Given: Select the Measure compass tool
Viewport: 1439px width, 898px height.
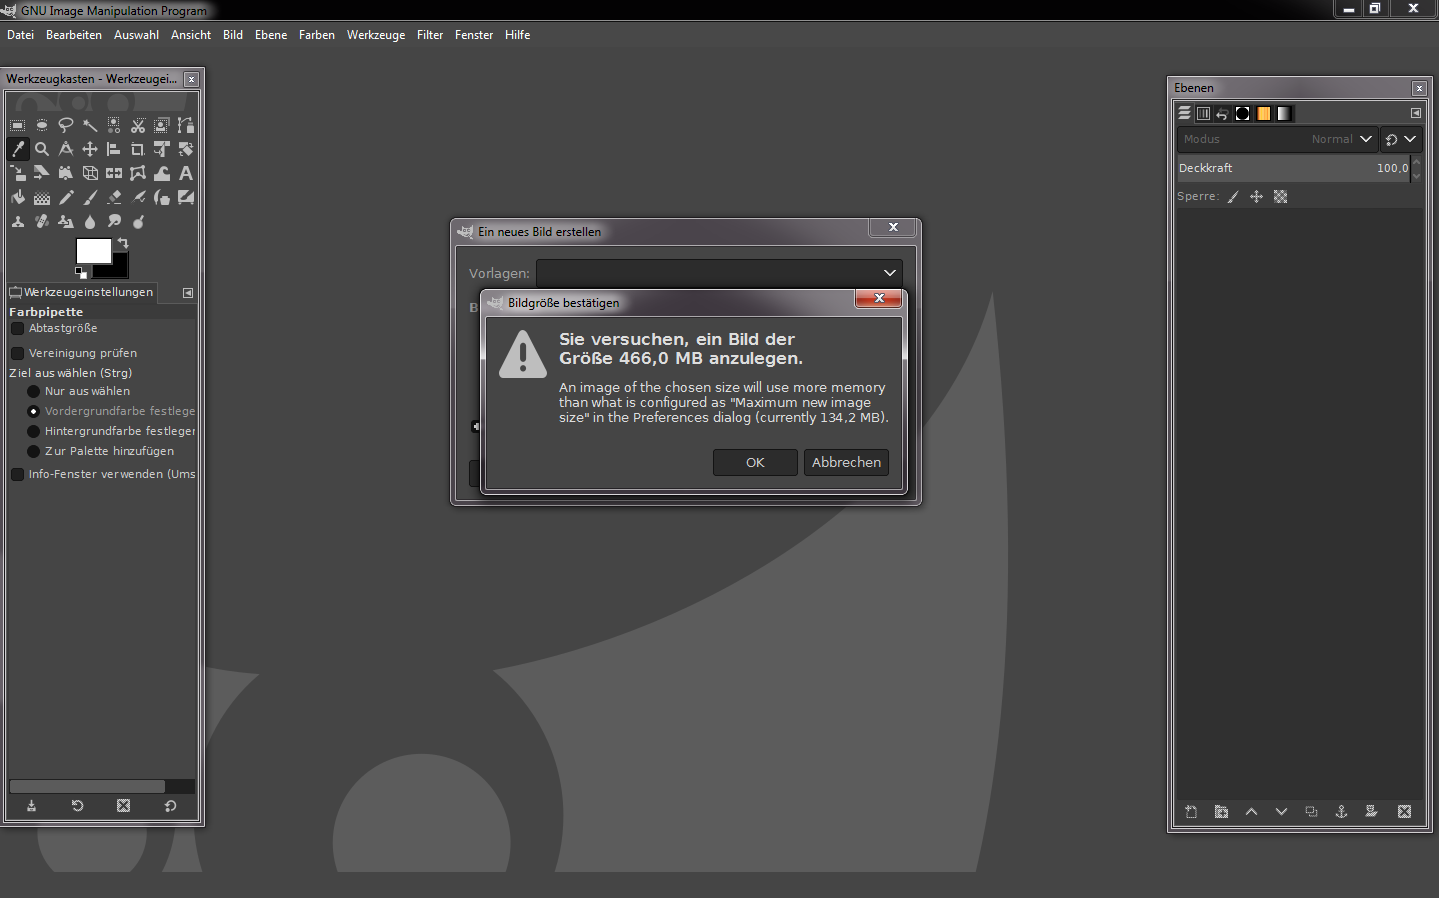Looking at the screenshot, I should point(66,149).
